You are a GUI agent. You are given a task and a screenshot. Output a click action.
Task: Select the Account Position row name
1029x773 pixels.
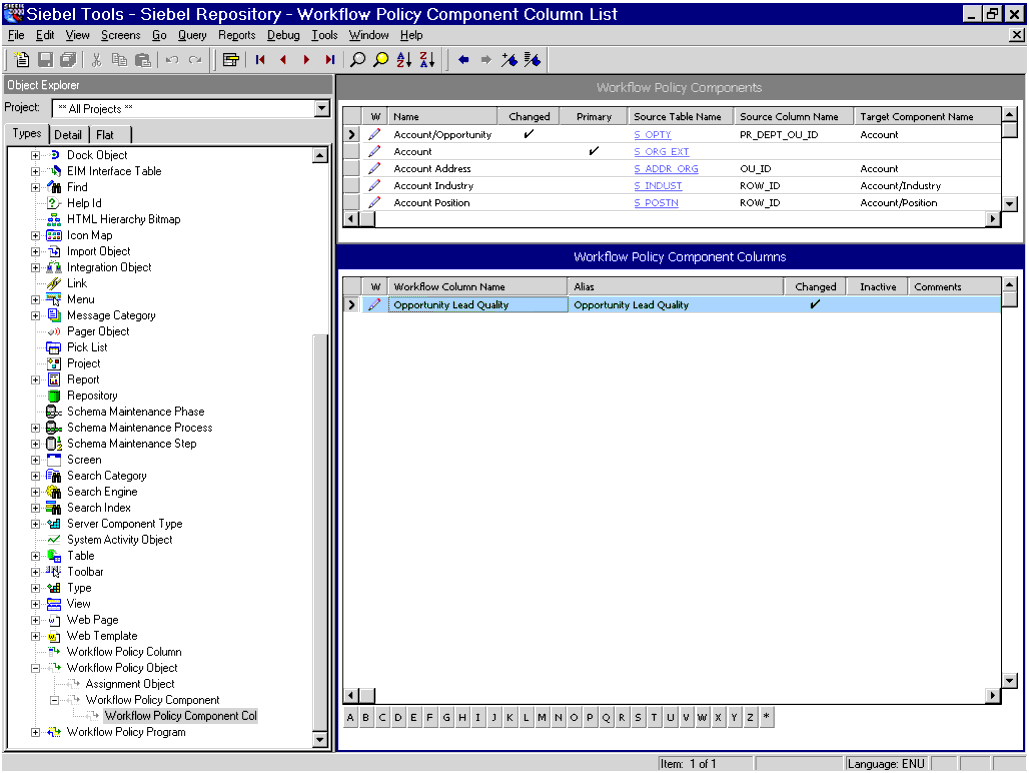point(432,202)
